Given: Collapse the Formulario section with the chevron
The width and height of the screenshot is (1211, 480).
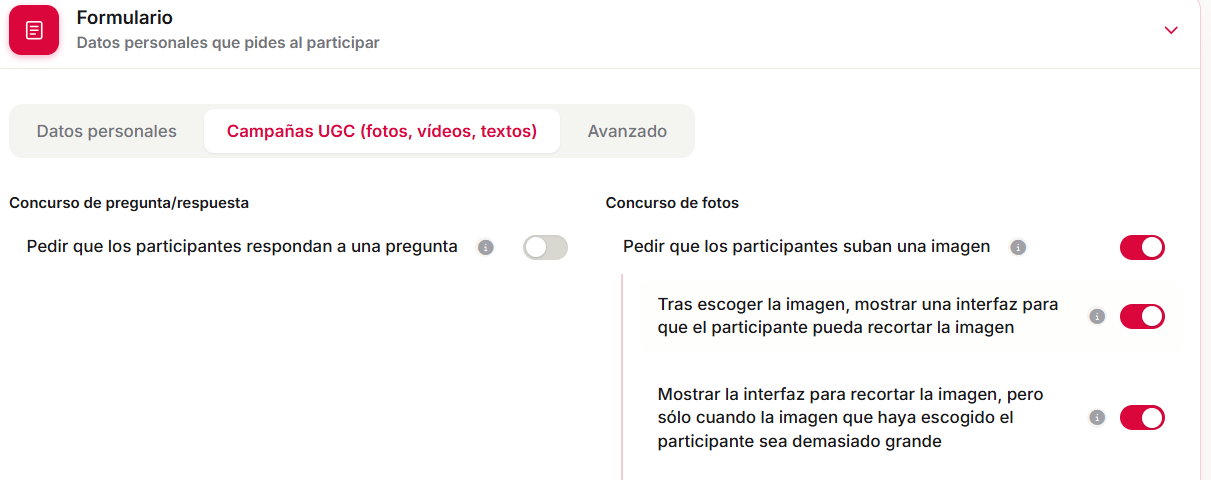Looking at the screenshot, I should [1171, 30].
